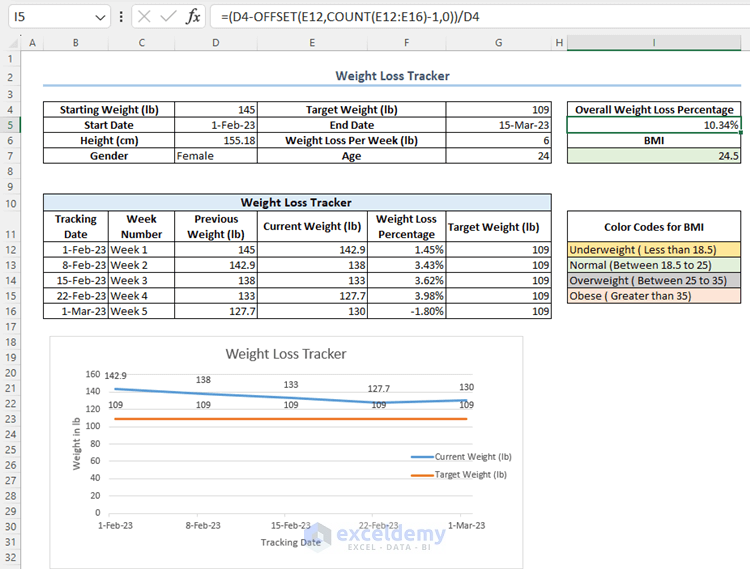Click the blue Current Weight legend marker

click(x=421, y=456)
